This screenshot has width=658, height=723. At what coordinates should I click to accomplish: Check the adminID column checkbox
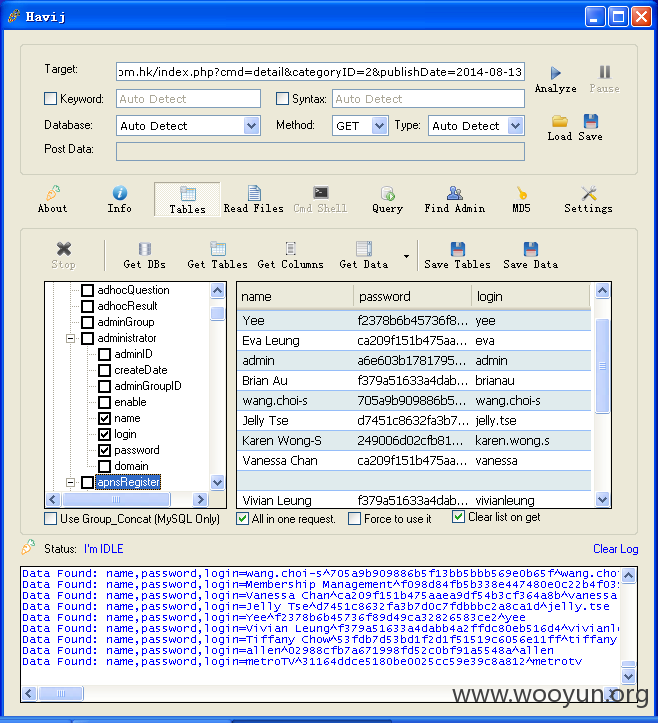(105, 354)
